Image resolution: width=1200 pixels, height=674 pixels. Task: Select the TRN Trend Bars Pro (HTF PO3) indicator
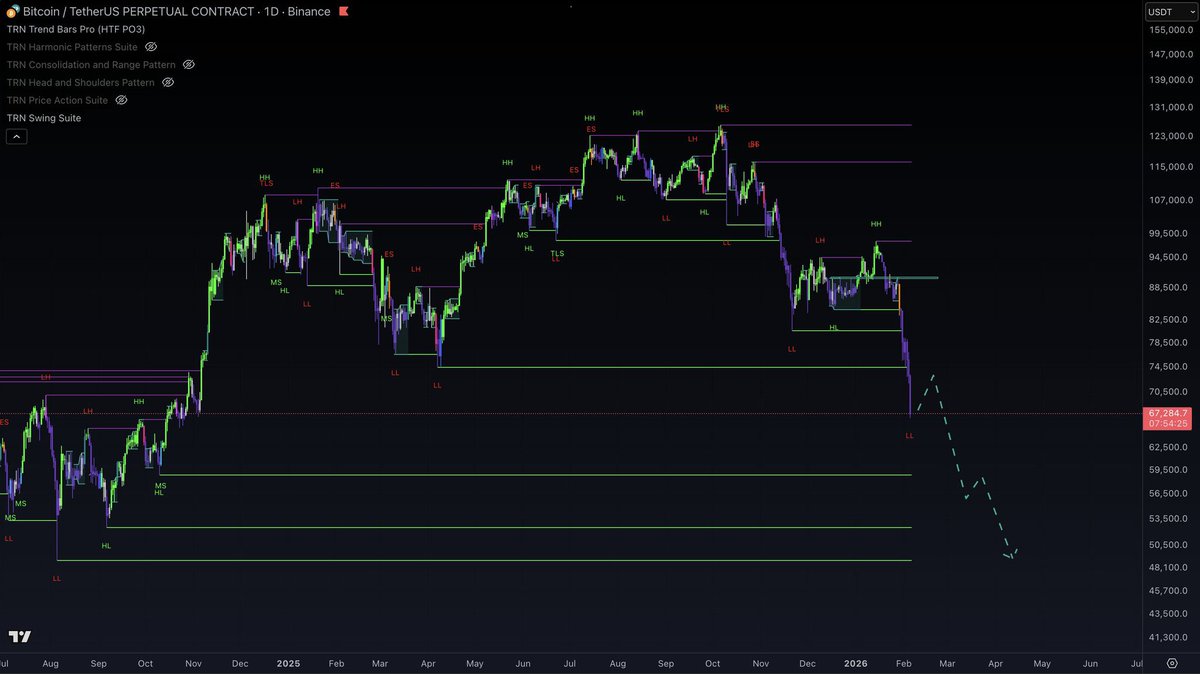tap(76, 29)
